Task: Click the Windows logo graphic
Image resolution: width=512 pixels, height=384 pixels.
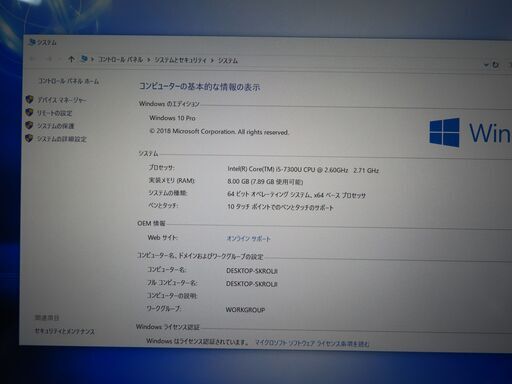Action: [x=444, y=132]
